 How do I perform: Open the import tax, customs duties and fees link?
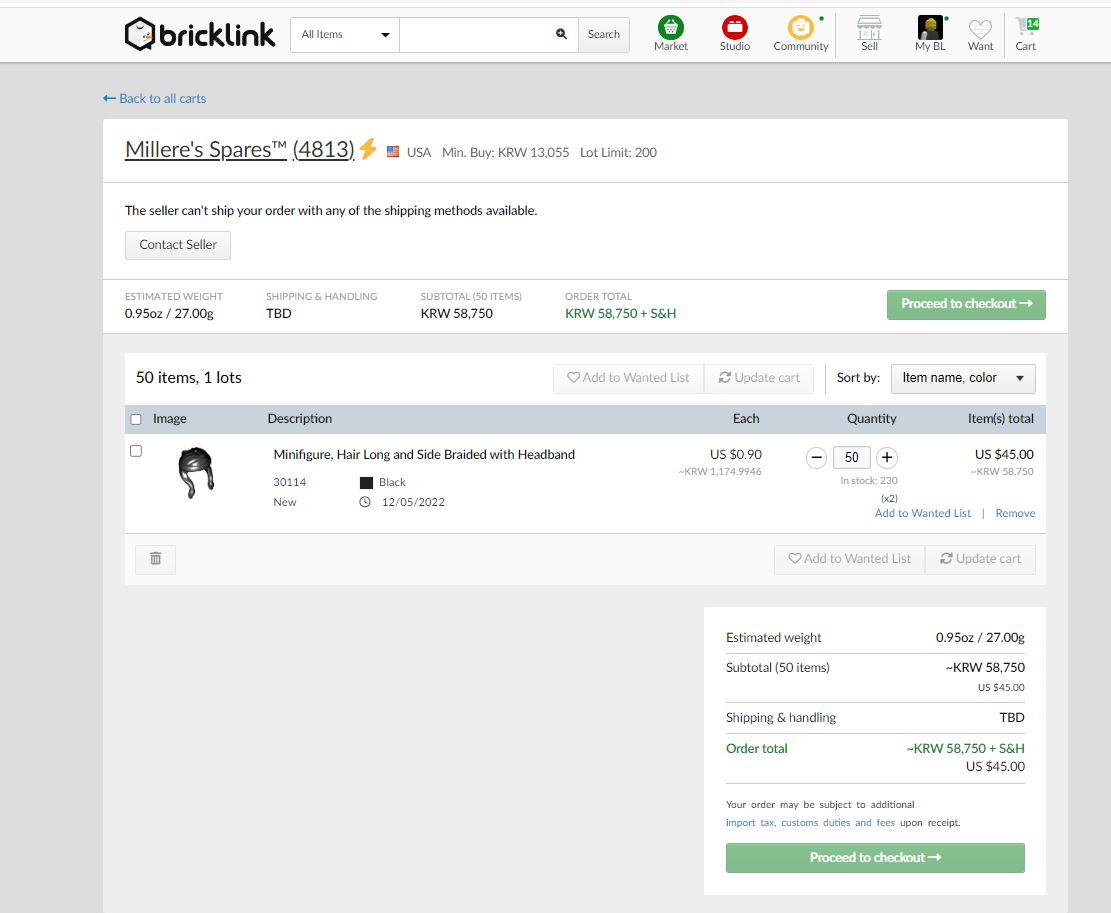[x=810, y=823]
